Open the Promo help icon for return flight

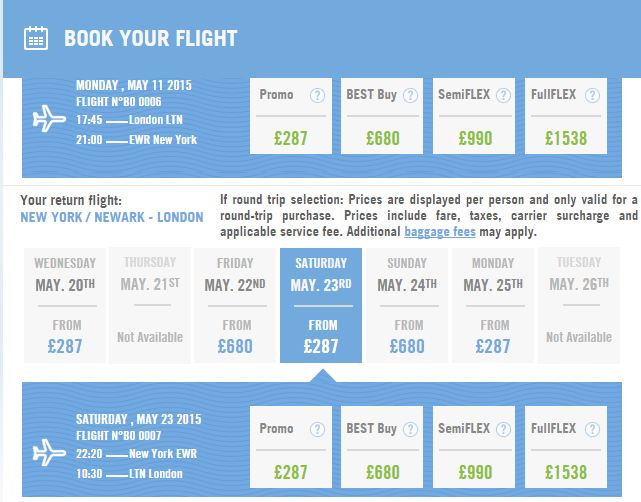(317, 429)
